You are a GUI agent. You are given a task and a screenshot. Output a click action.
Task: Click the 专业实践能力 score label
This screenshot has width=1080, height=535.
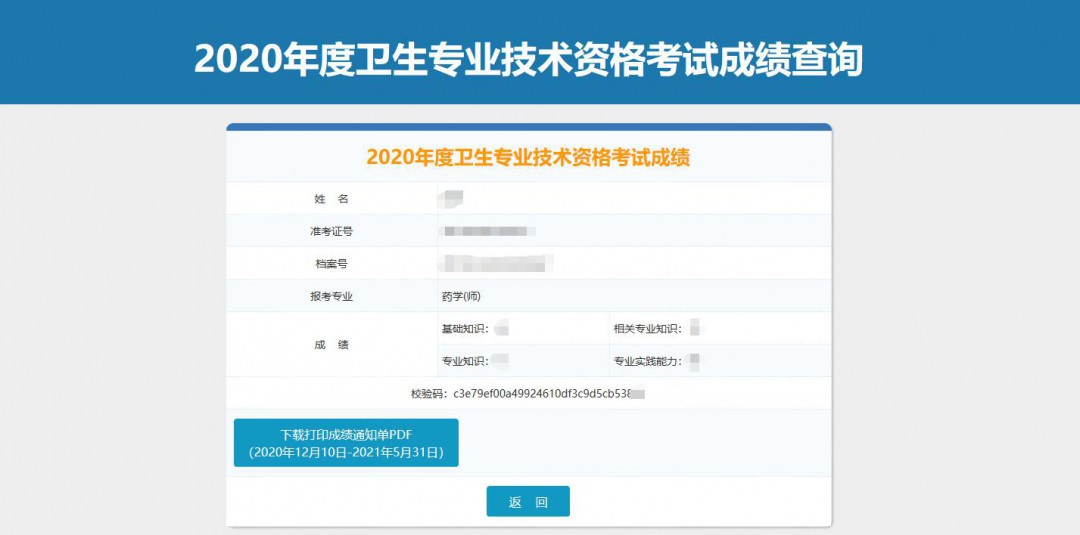click(x=648, y=361)
